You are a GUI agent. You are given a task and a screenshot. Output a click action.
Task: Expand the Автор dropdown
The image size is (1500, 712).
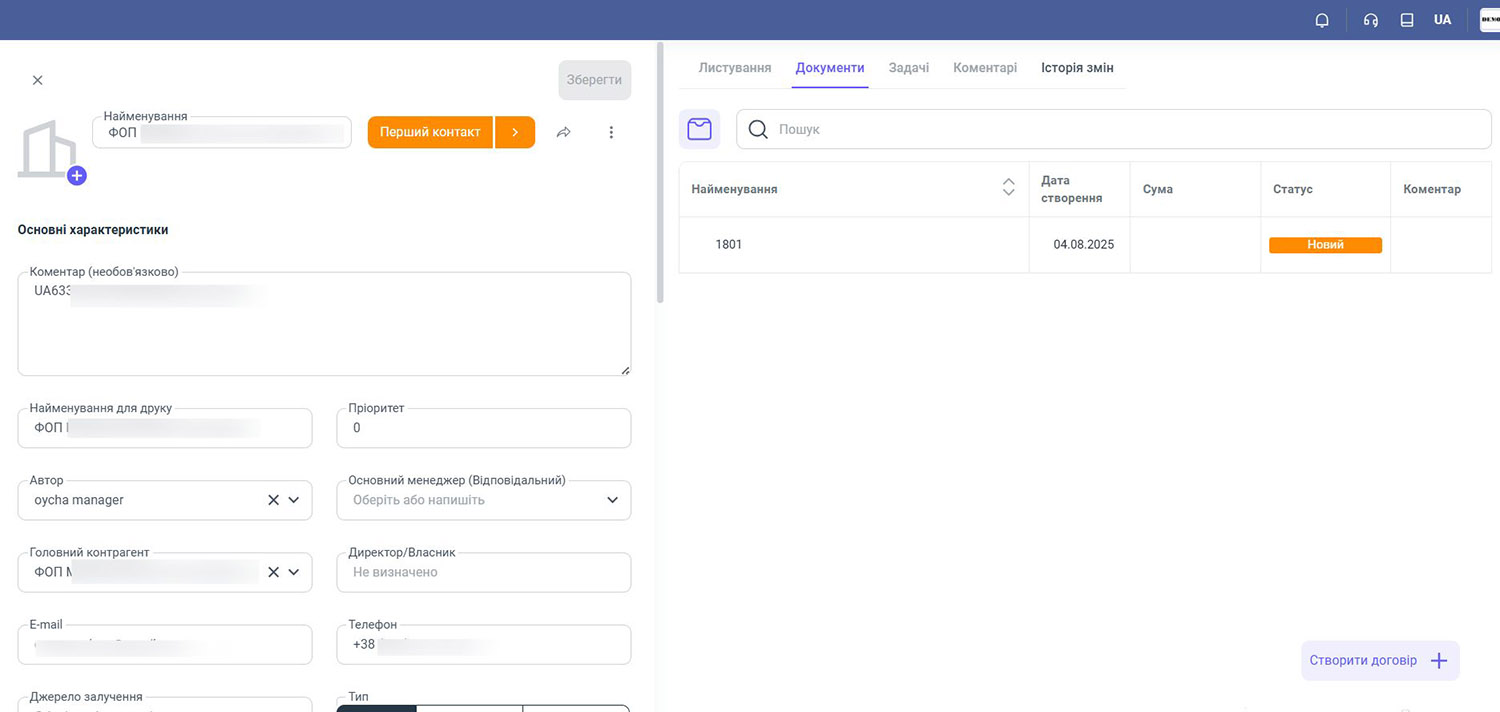(x=294, y=500)
